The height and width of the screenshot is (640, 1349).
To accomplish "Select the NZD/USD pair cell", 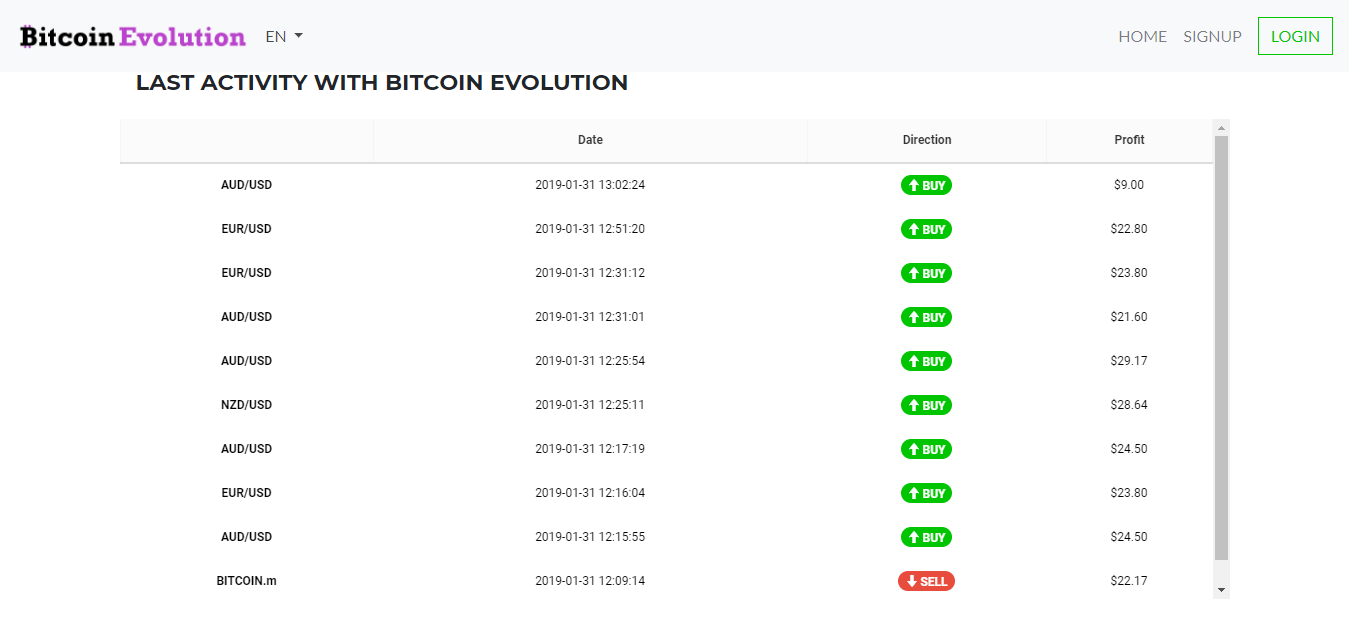I will click(247, 405).
